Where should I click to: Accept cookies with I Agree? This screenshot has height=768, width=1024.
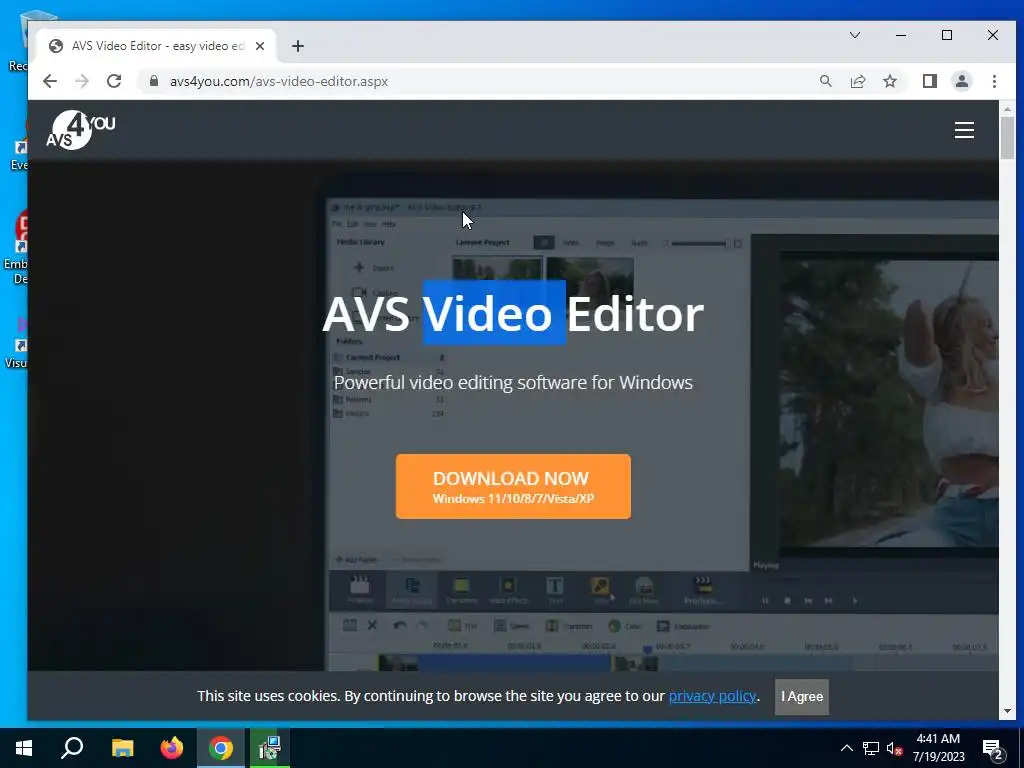tap(802, 697)
